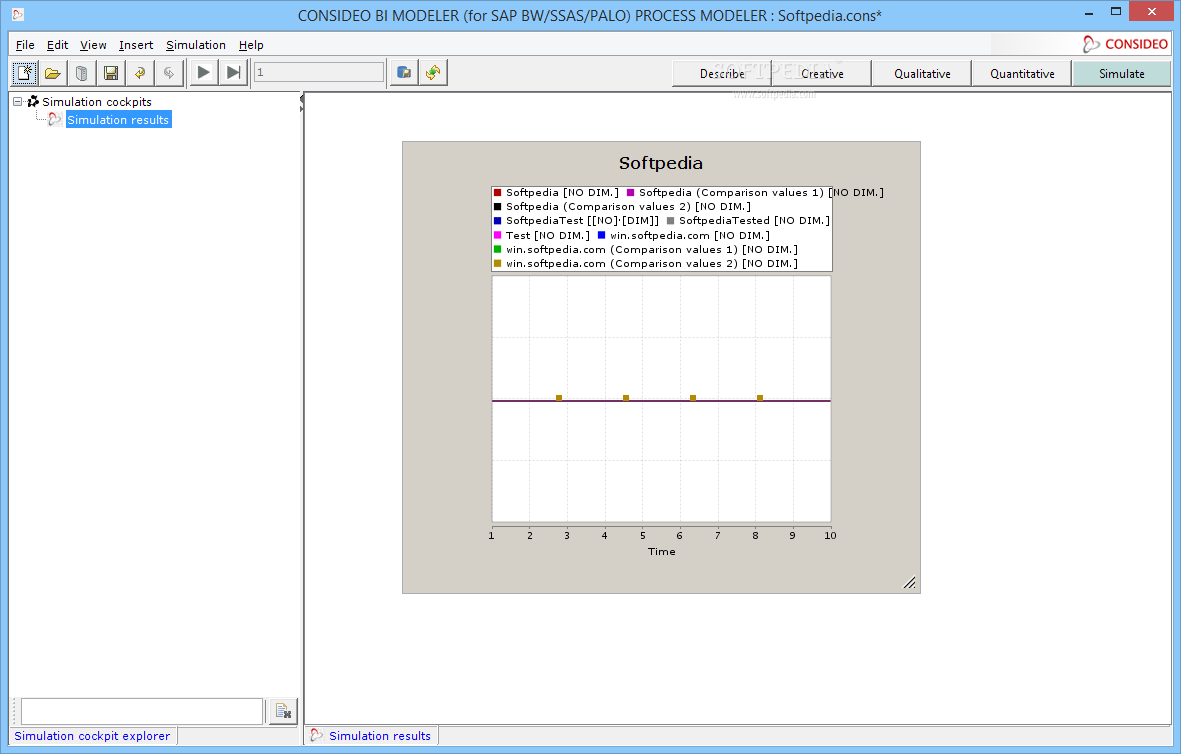
Task: Click the simulation step number field
Action: click(x=319, y=72)
